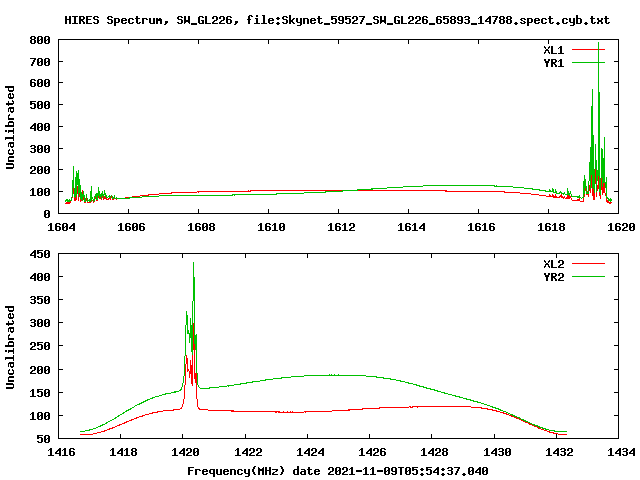Image resolution: width=640 pixels, height=480 pixels.
Task: Click the 1612 frequency tick label
Action: (341, 227)
